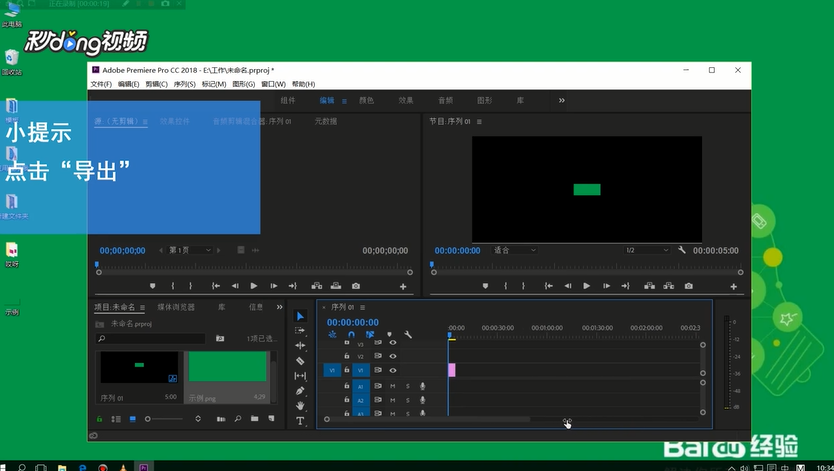Open Program monitor settings wrench

coord(681,250)
